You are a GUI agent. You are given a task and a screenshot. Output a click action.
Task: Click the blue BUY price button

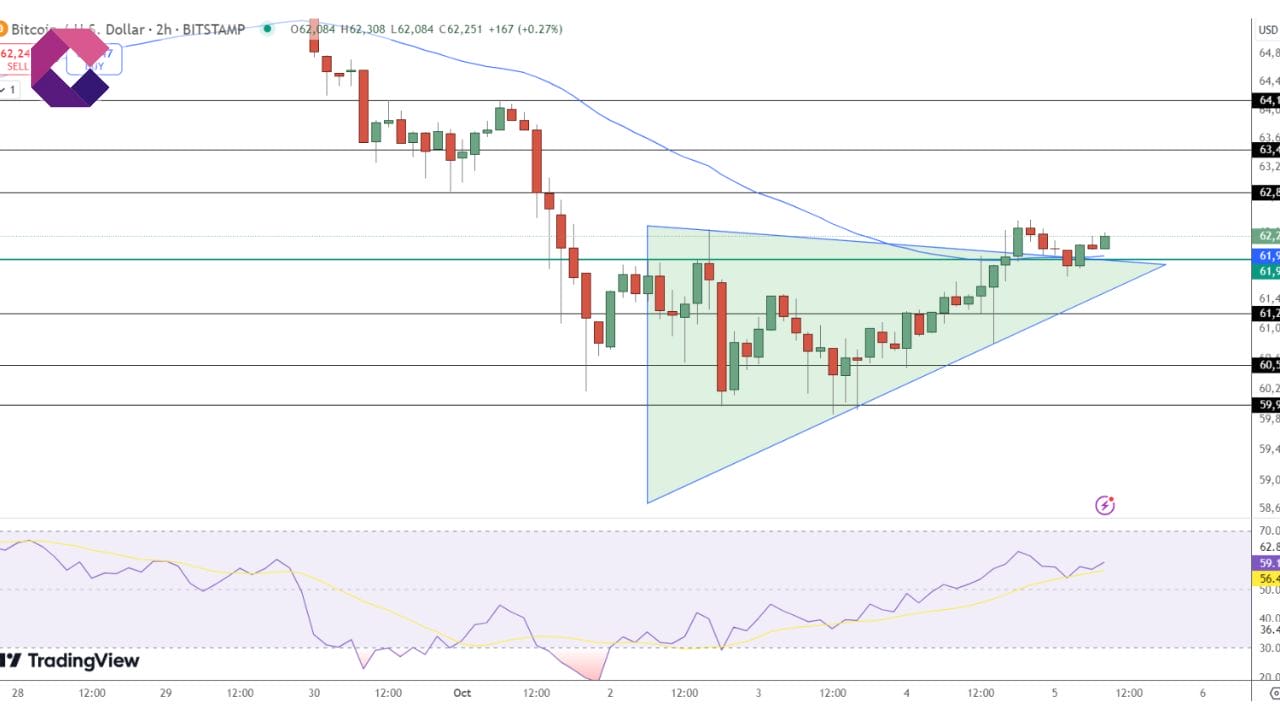click(x=95, y=60)
